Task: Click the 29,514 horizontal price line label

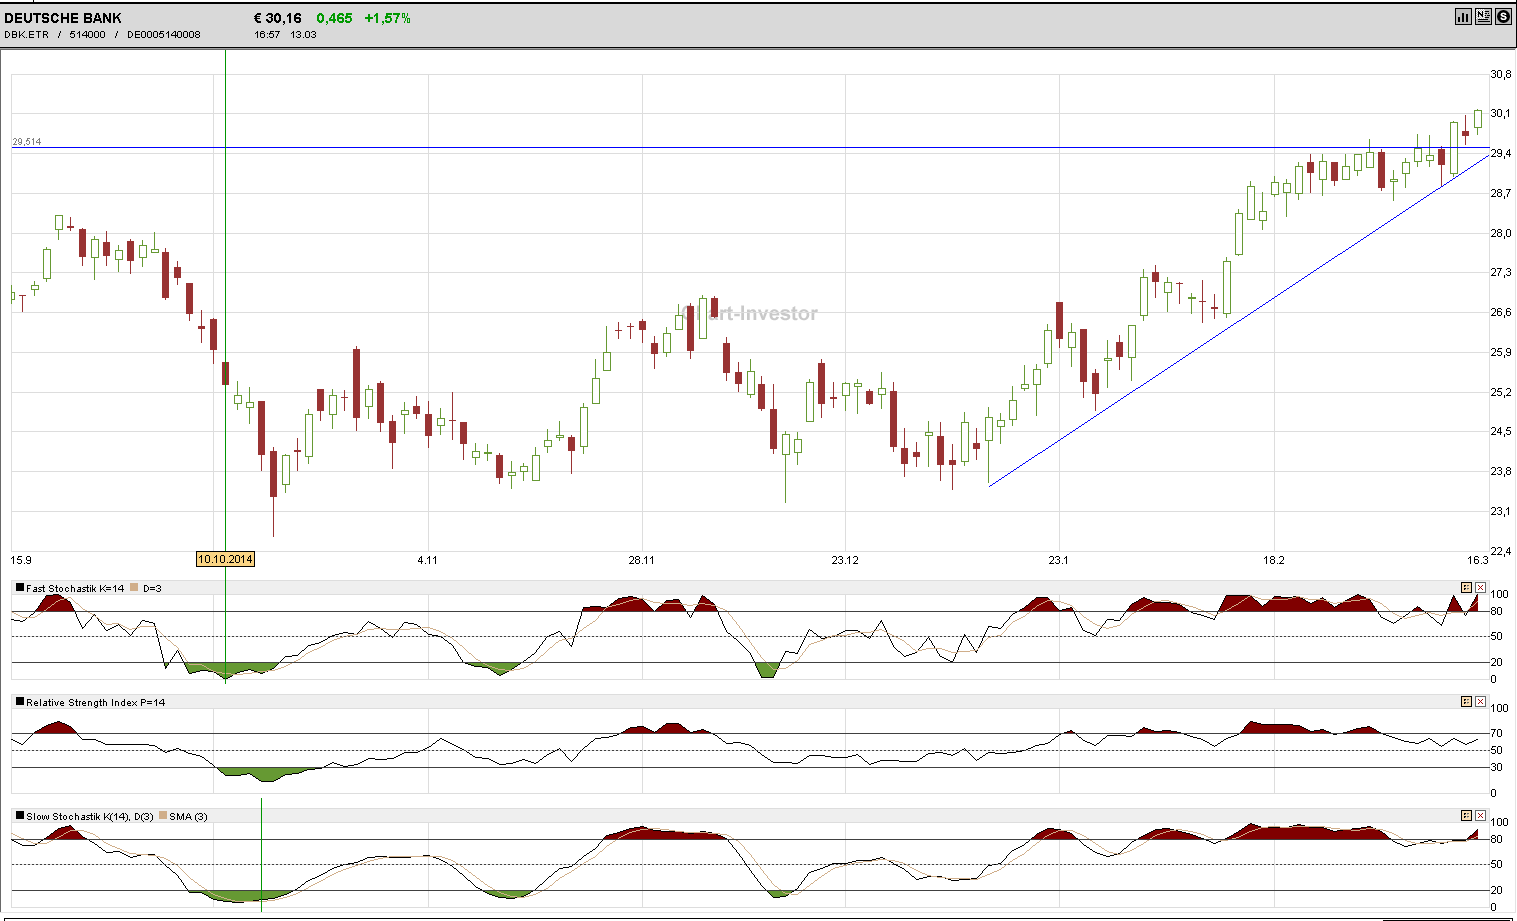Action: [25, 141]
